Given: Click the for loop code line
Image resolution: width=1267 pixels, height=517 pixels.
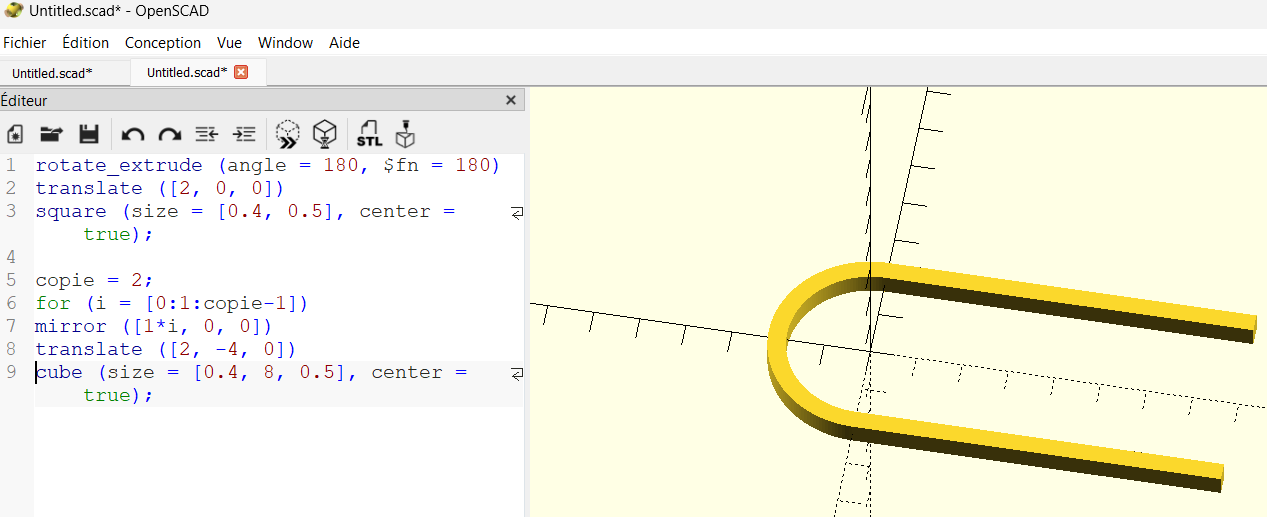Looking at the screenshot, I should [x=172, y=303].
